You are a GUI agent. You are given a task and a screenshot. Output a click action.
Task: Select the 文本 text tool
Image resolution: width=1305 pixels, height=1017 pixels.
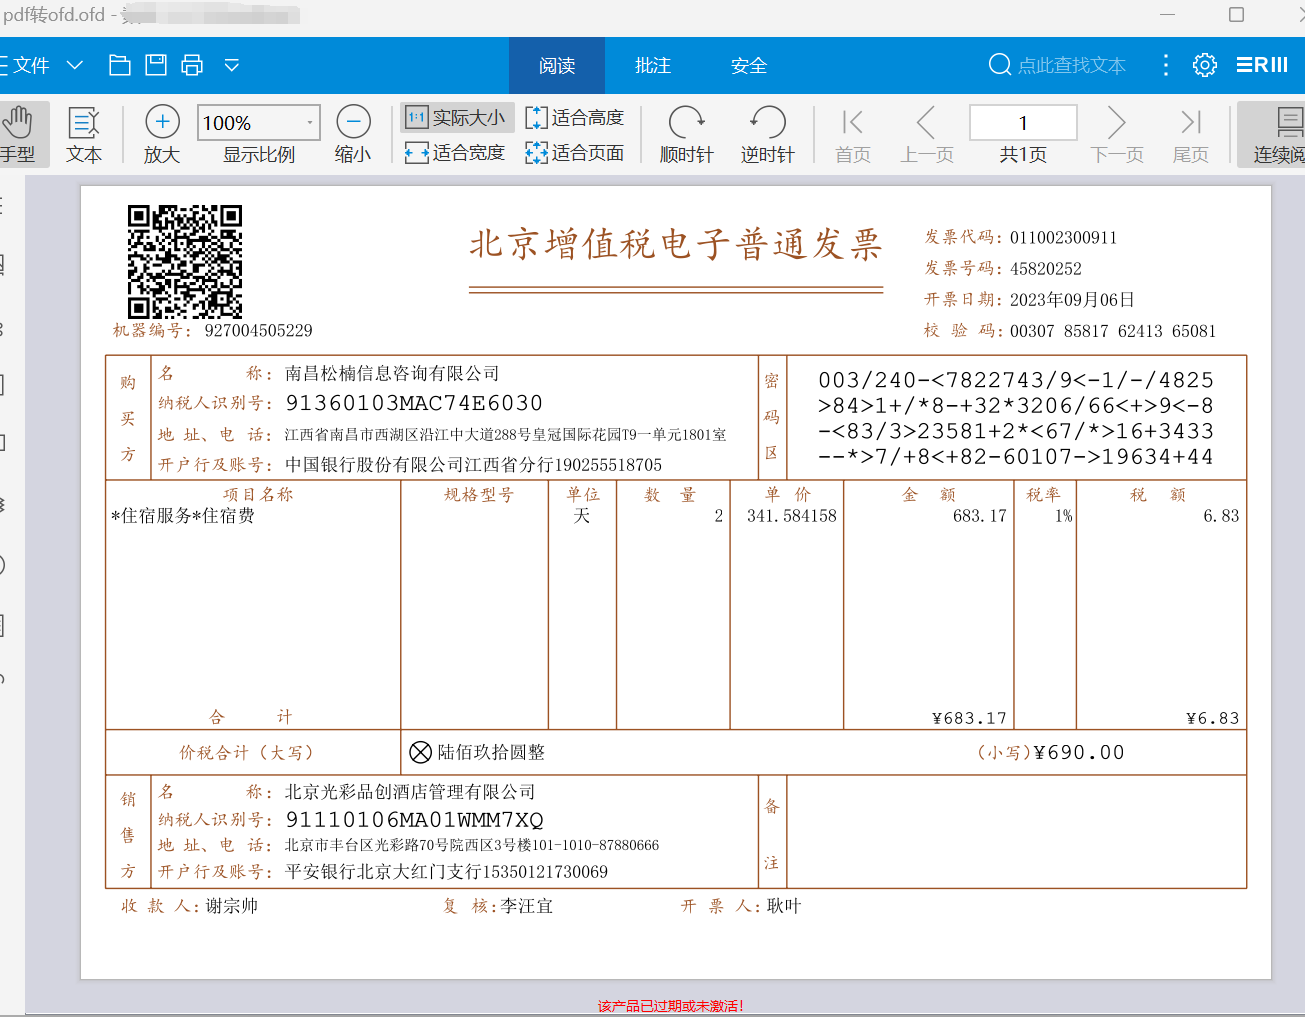tap(84, 134)
